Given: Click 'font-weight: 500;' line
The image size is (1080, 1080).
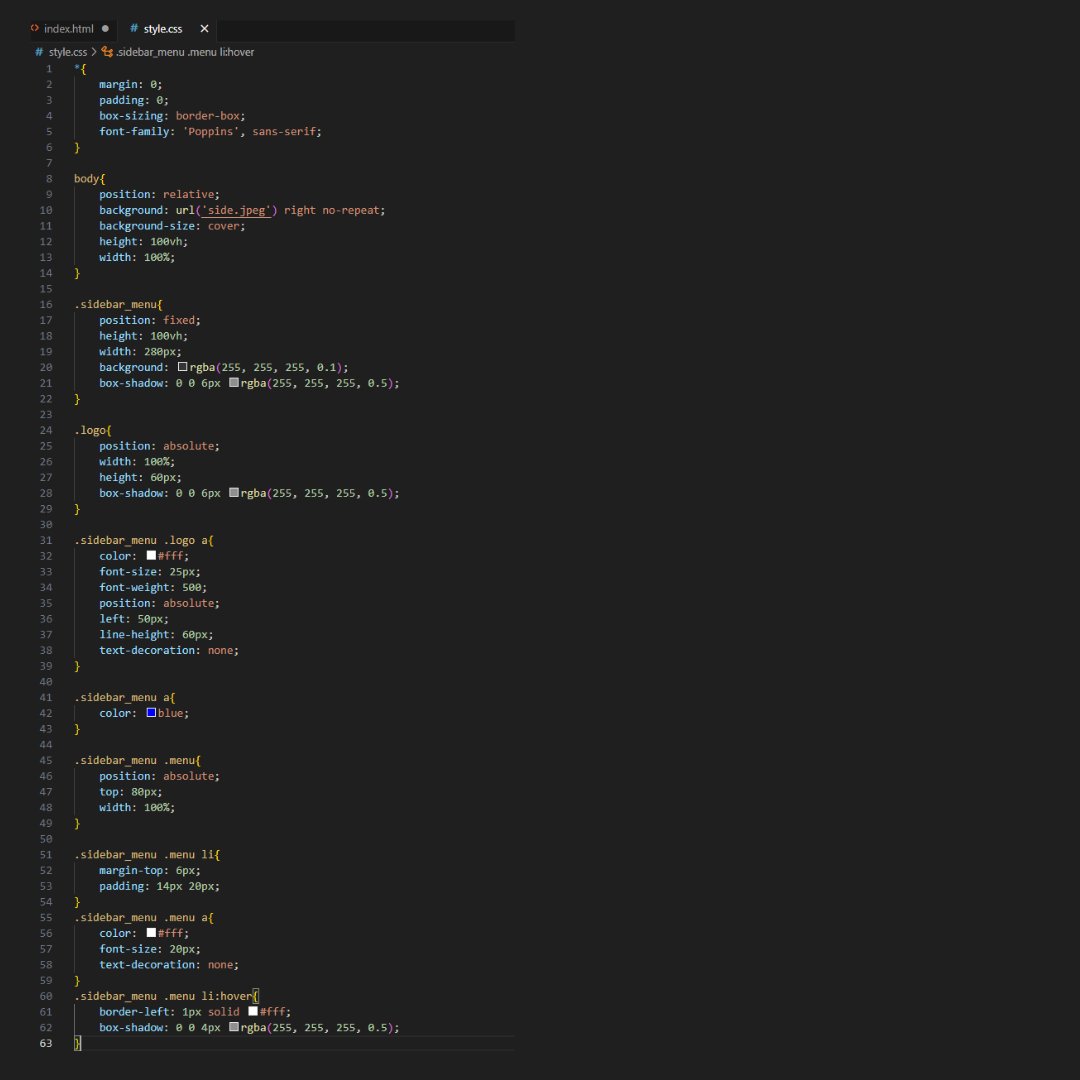Looking at the screenshot, I should tap(153, 588).
